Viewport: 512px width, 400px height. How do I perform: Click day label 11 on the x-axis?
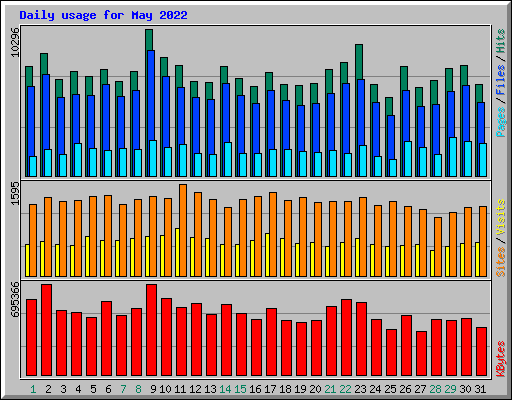click(x=180, y=389)
